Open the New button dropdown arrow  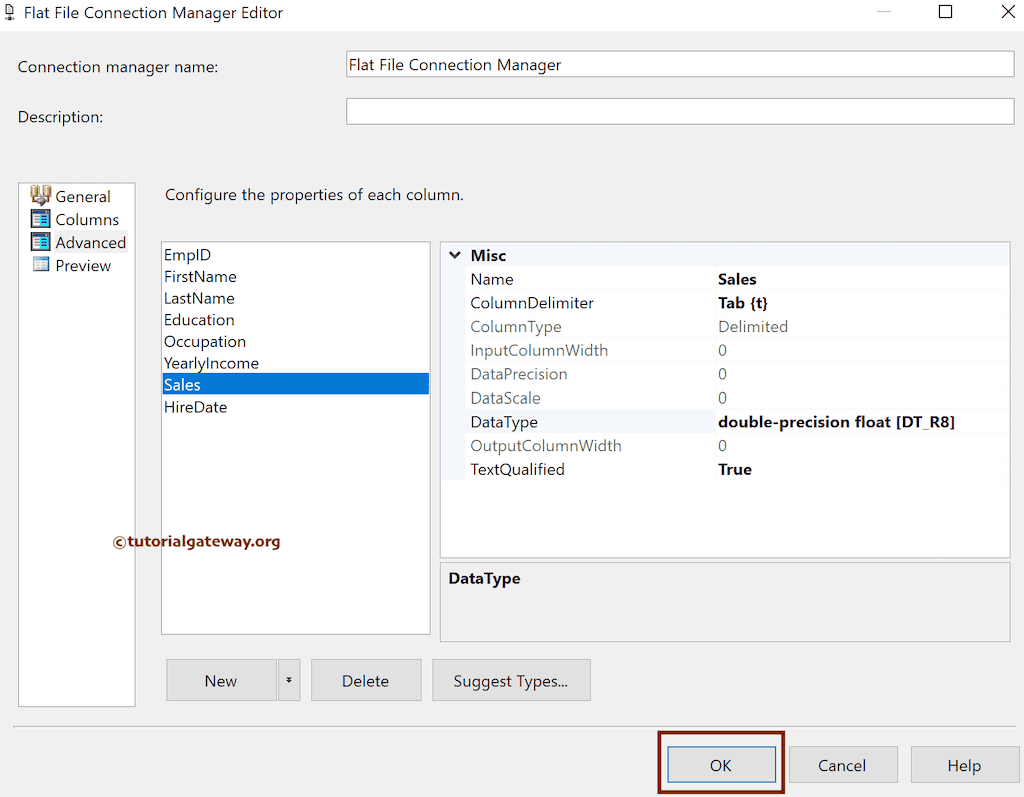pyautogui.click(x=289, y=680)
